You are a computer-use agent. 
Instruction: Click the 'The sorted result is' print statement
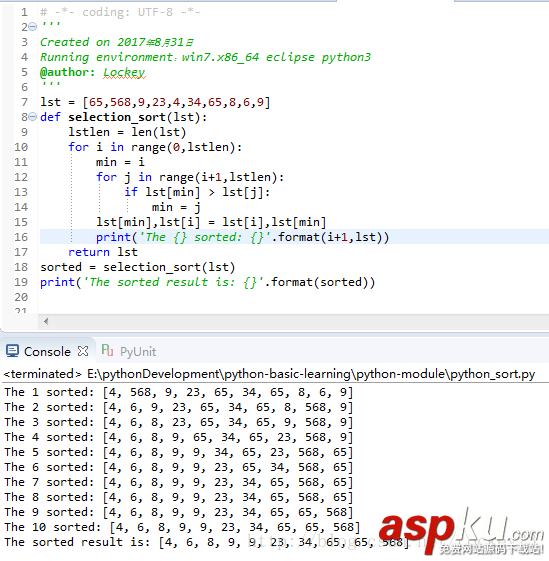(x=207, y=282)
